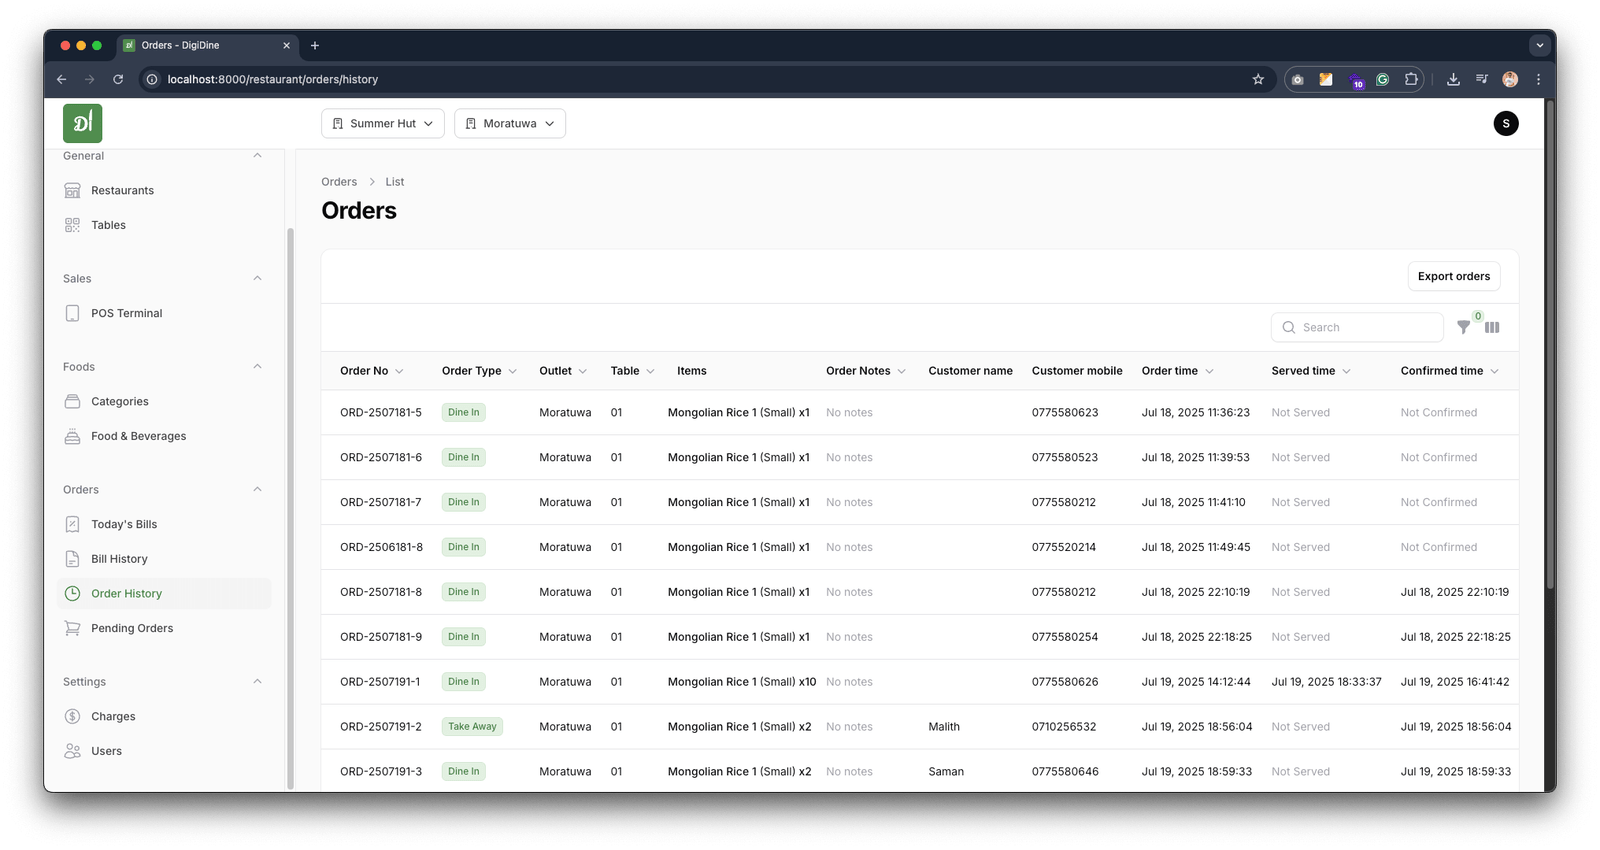Click the user avatar S icon

click(1506, 123)
